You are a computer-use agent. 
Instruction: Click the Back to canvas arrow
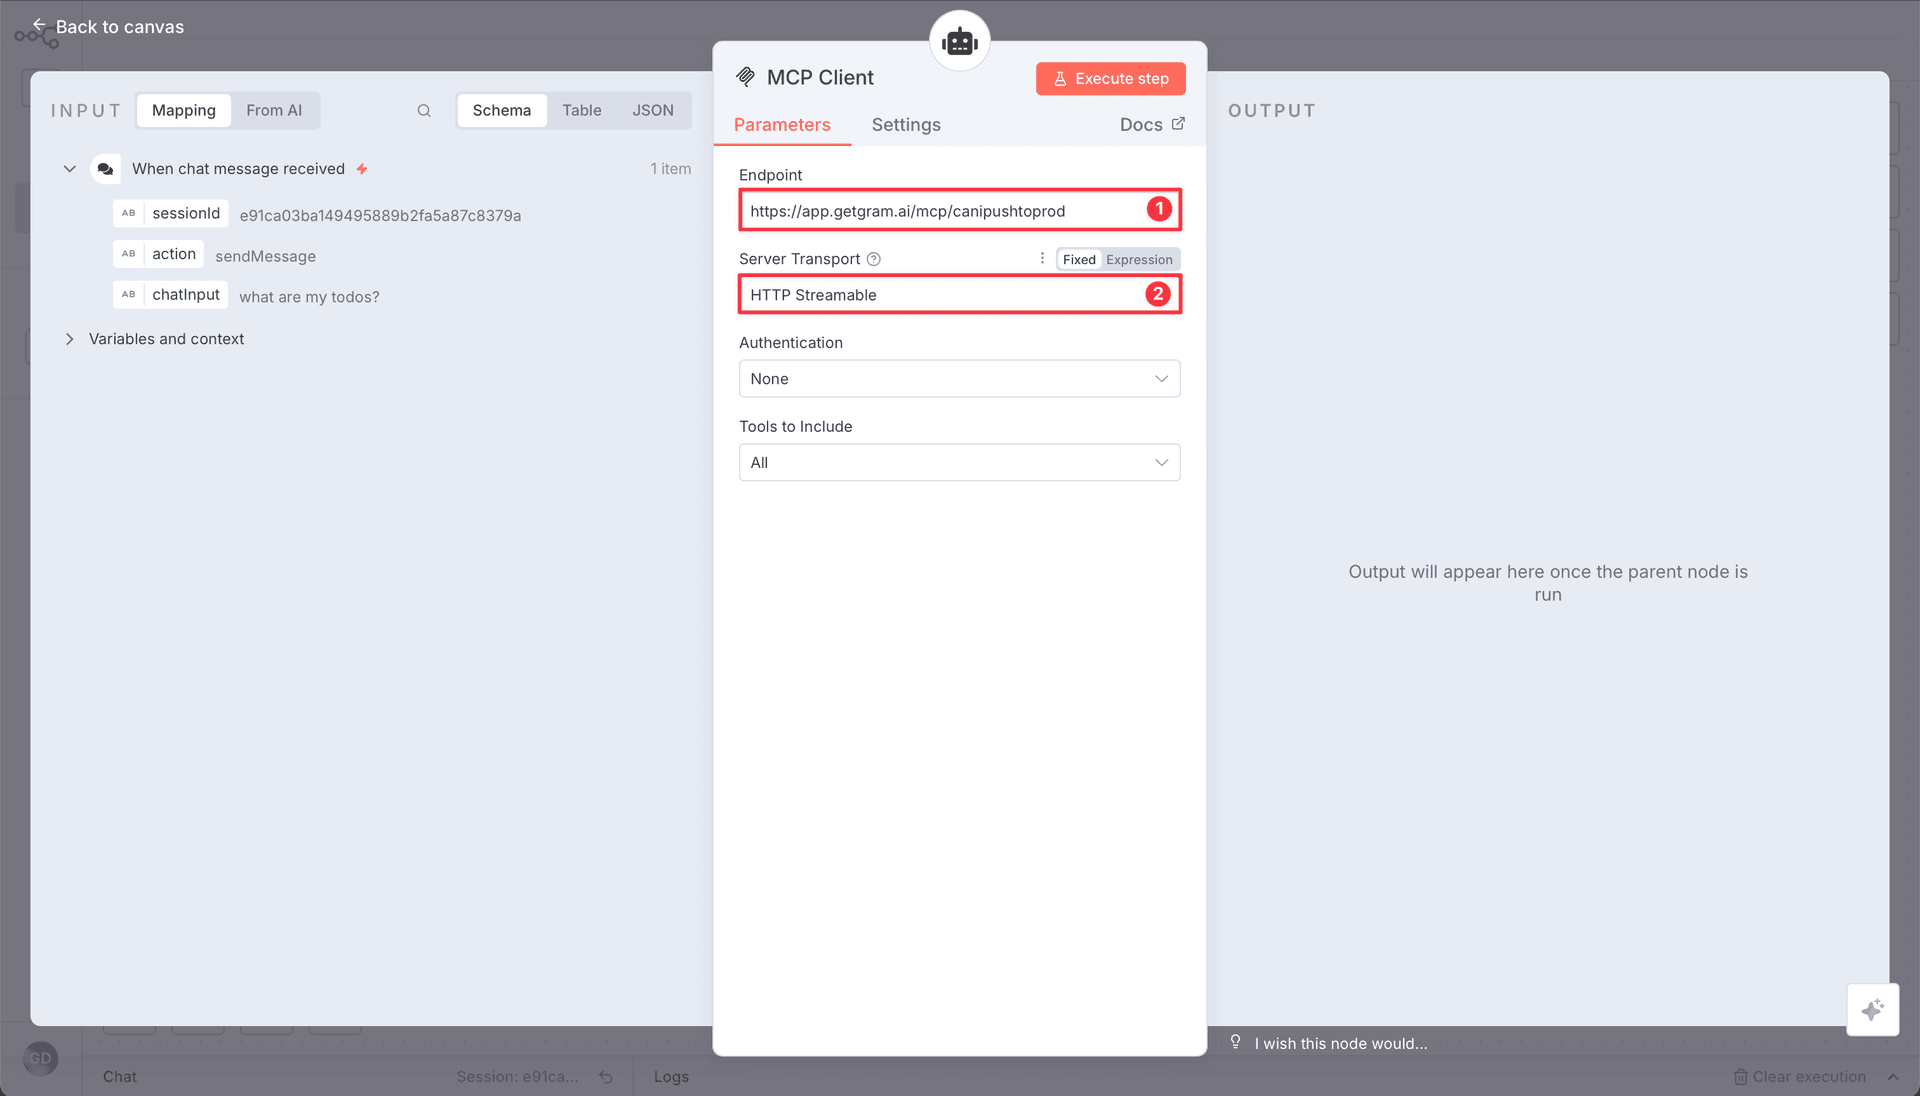[x=39, y=25]
